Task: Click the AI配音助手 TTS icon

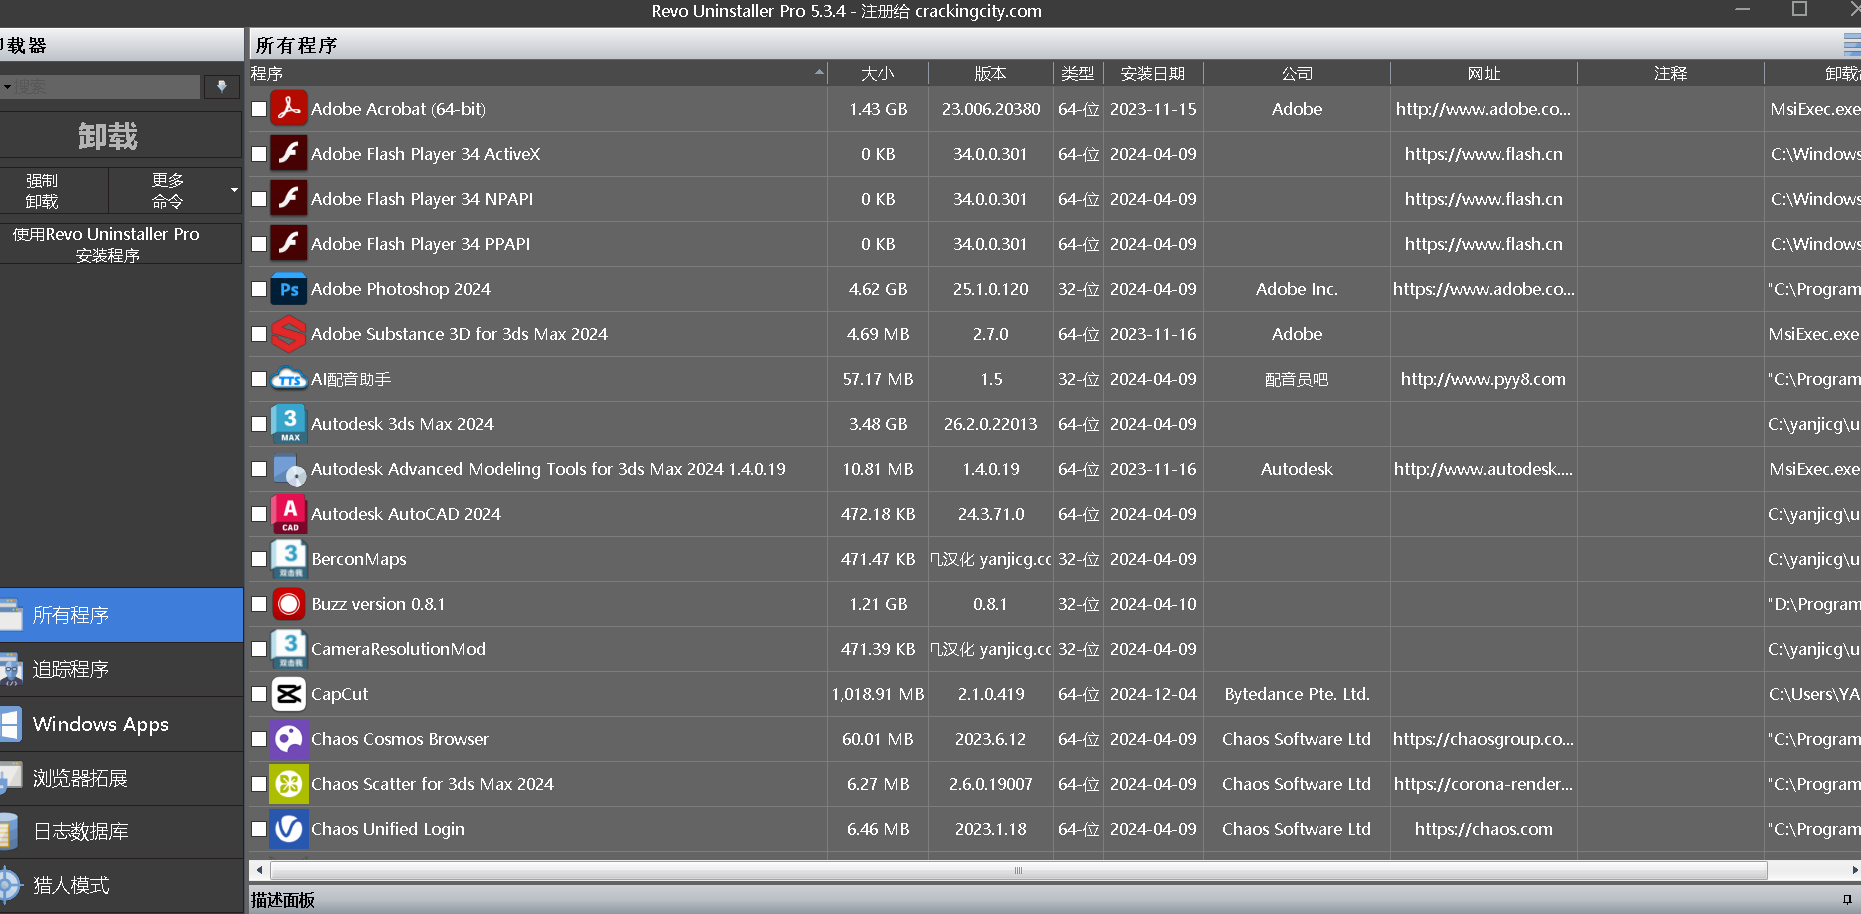Action: click(289, 378)
